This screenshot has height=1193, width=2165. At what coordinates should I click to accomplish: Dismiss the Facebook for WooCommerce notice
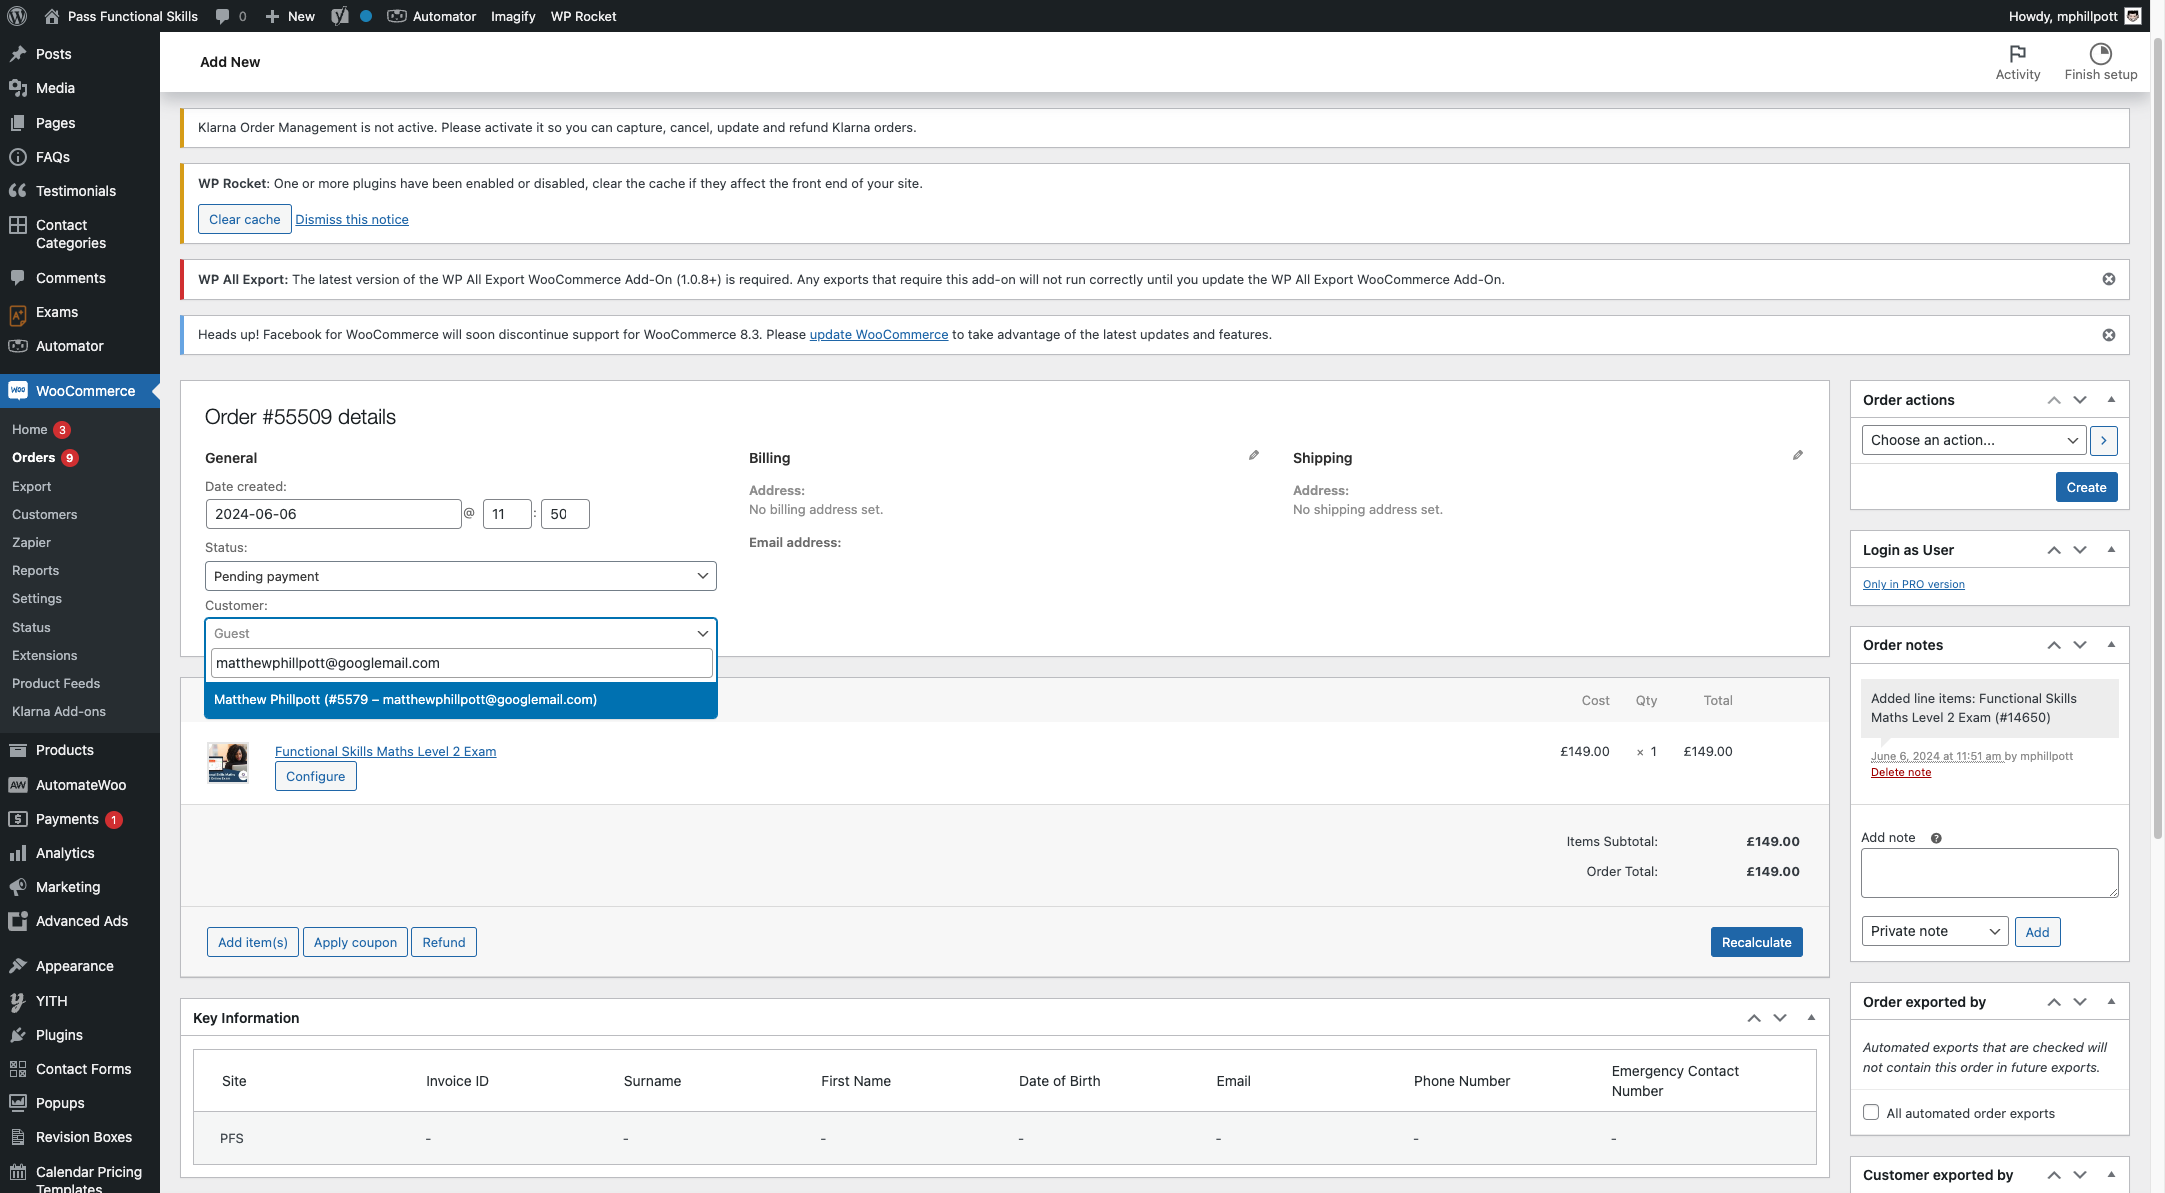click(2108, 335)
